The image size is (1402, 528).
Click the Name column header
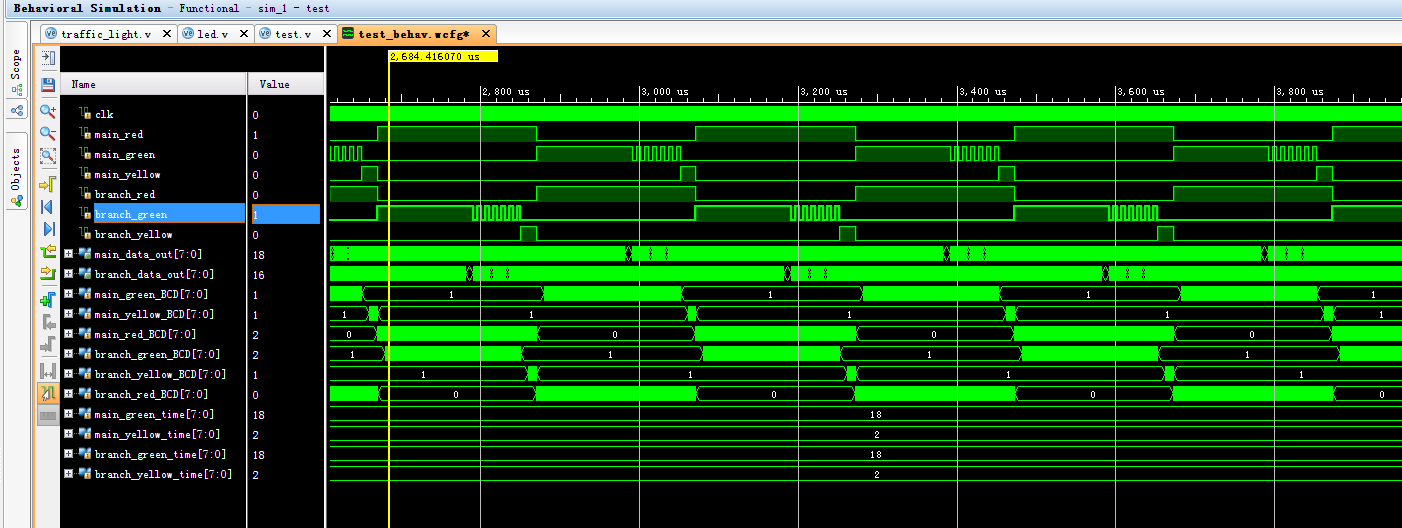(x=154, y=84)
